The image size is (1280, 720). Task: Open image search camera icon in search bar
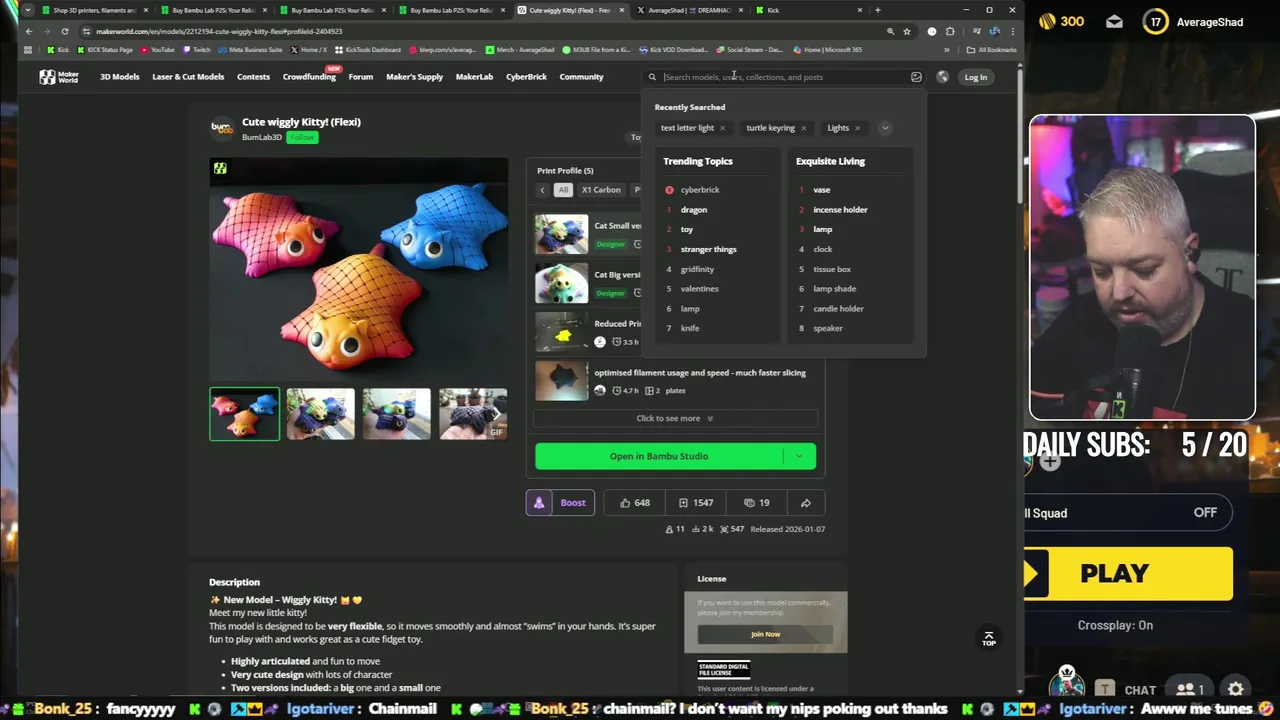916,77
